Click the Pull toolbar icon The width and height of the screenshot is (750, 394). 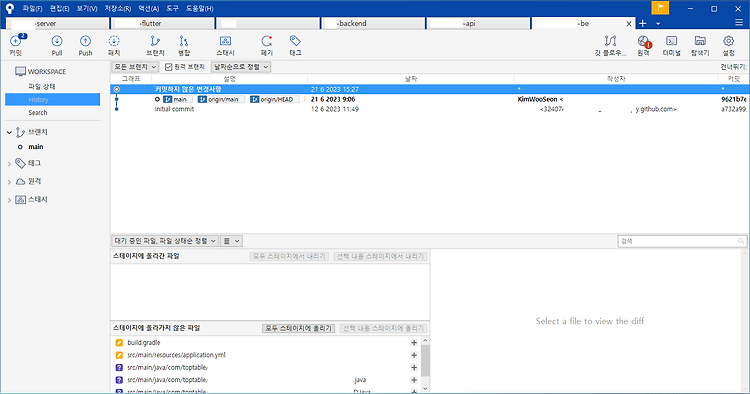click(57, 41)
